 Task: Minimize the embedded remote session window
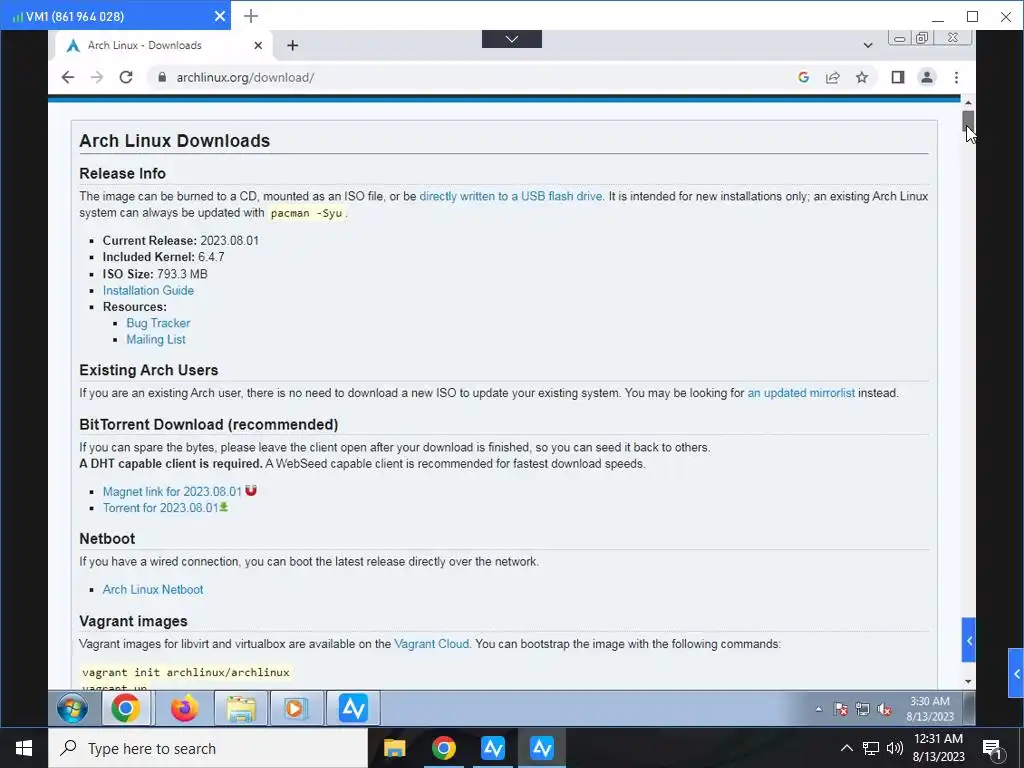(899, 39)
